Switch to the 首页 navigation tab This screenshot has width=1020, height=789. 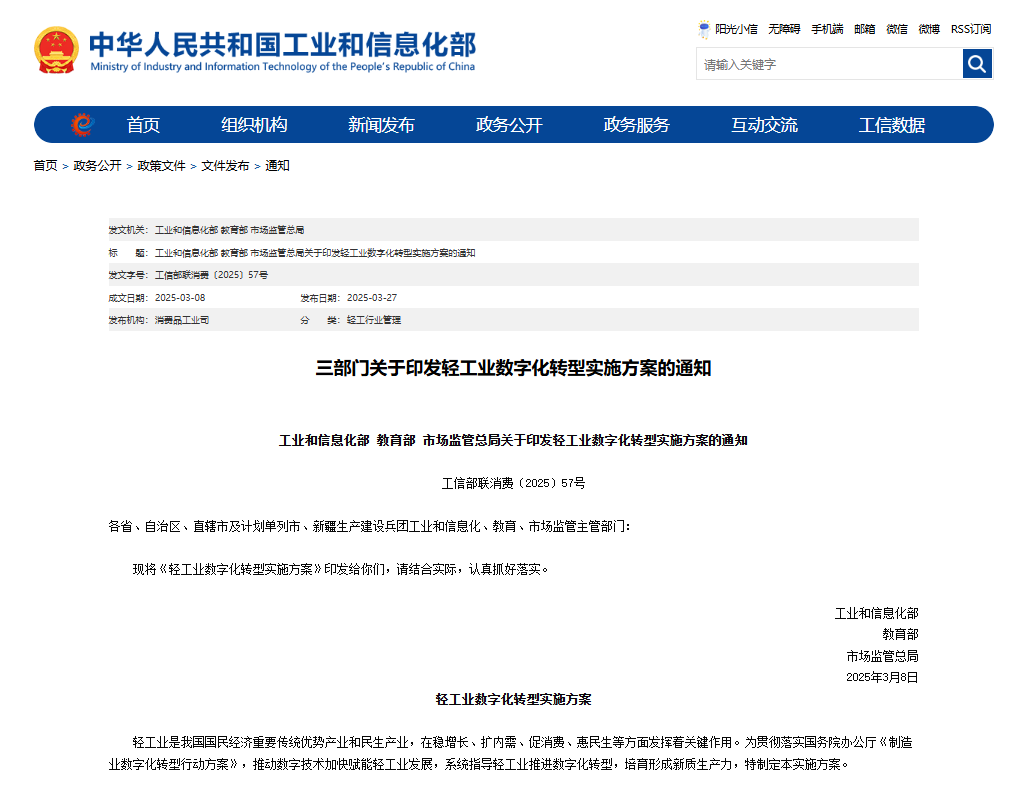143,124
